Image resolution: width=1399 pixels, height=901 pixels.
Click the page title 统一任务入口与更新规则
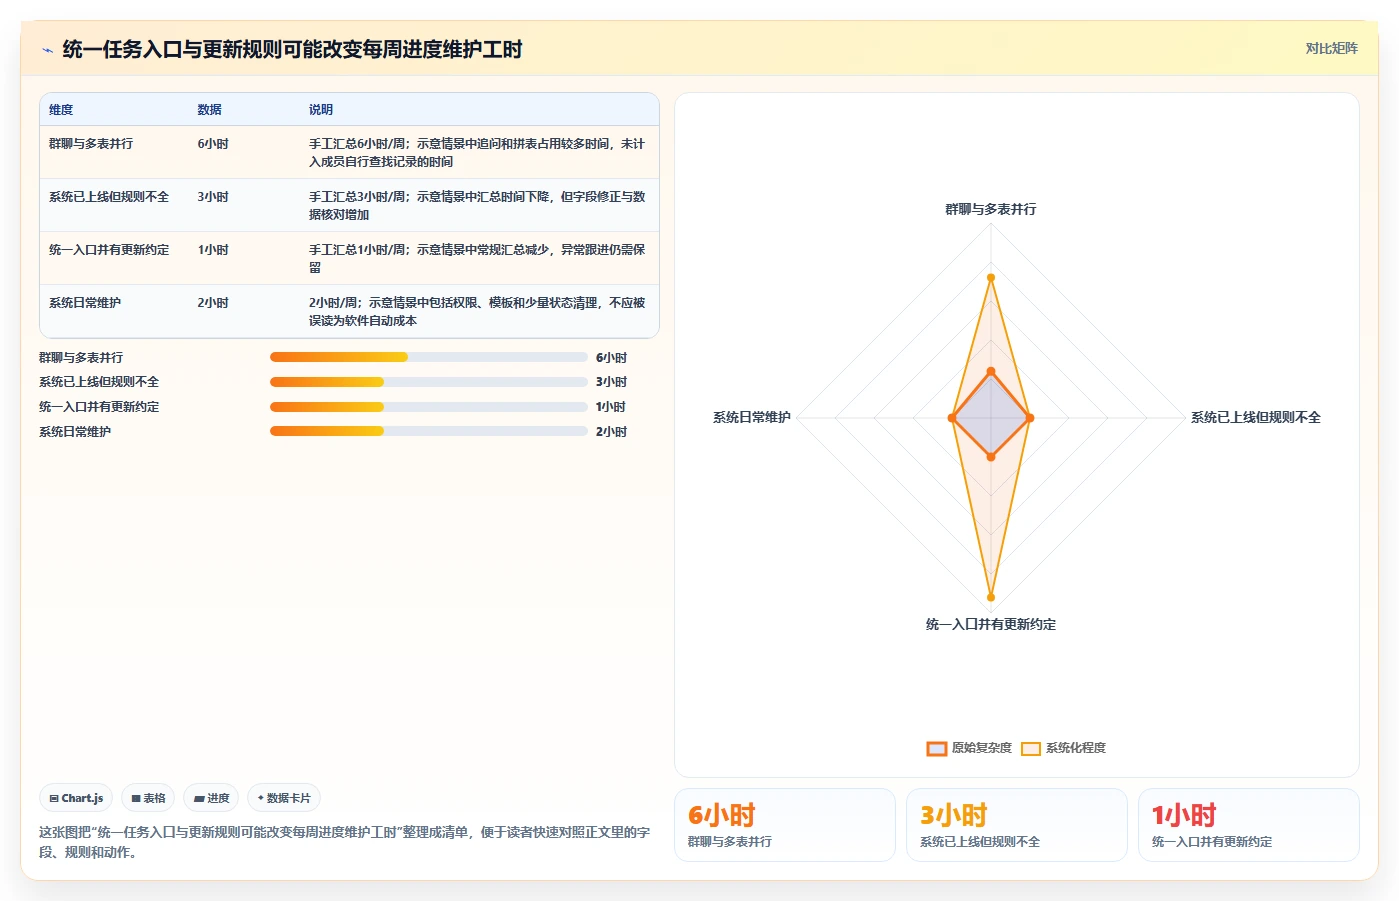click(x=292, y=50)
